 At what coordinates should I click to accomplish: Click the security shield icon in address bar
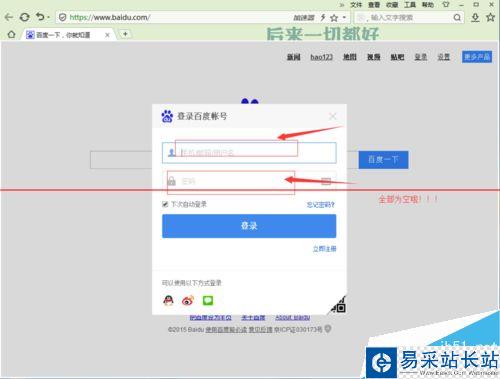(x=62, y=17)
